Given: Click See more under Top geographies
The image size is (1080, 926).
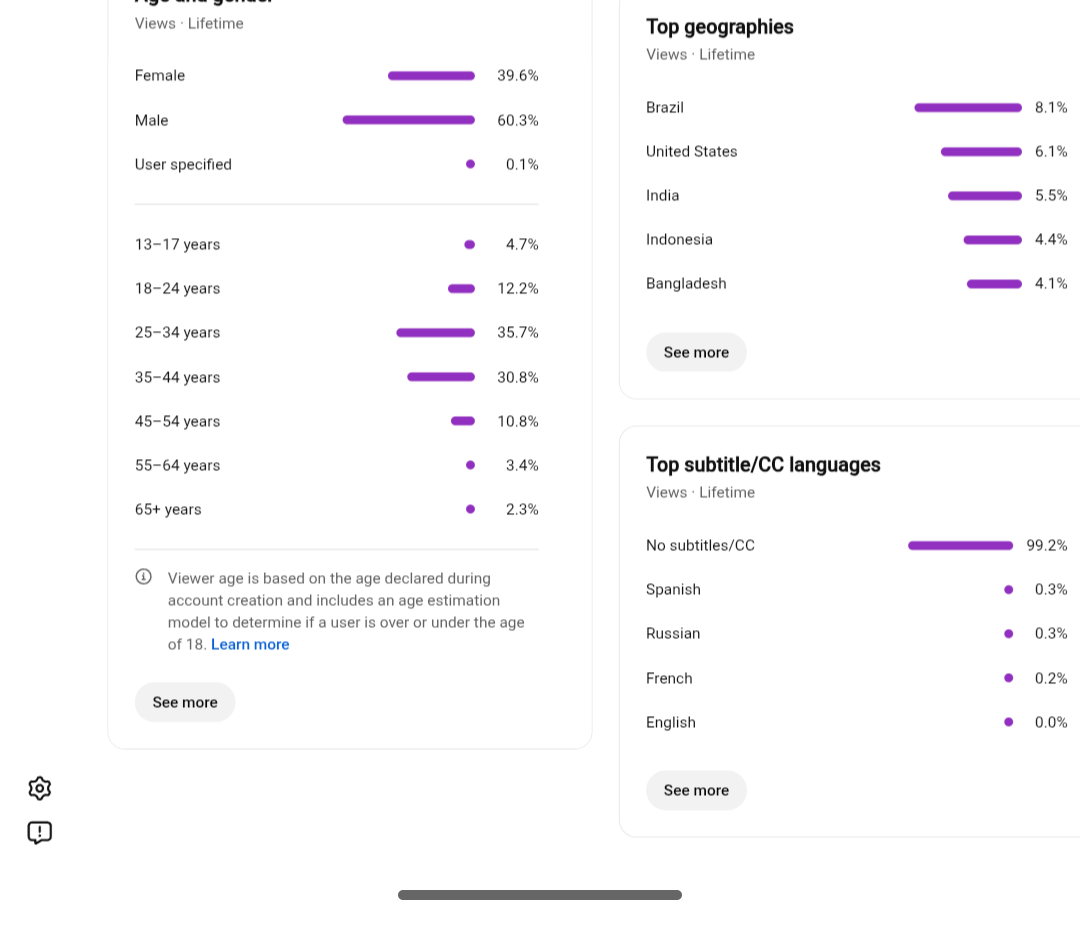Looking at the screenshot, I should tap(696, 352).
